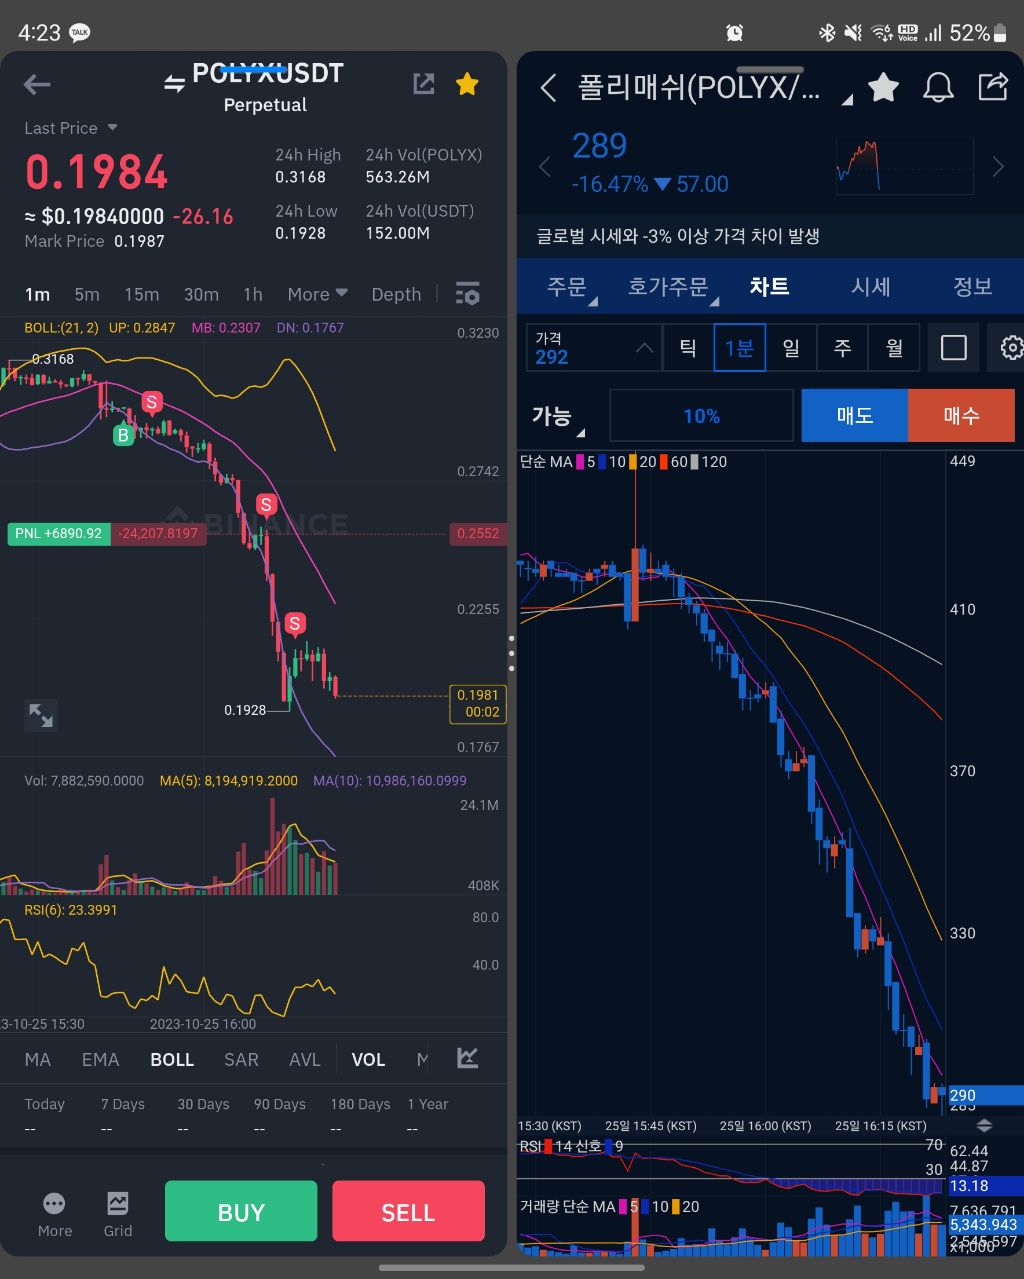
Task: Tap the PNL +6890.92 position label
Action: 59,534
